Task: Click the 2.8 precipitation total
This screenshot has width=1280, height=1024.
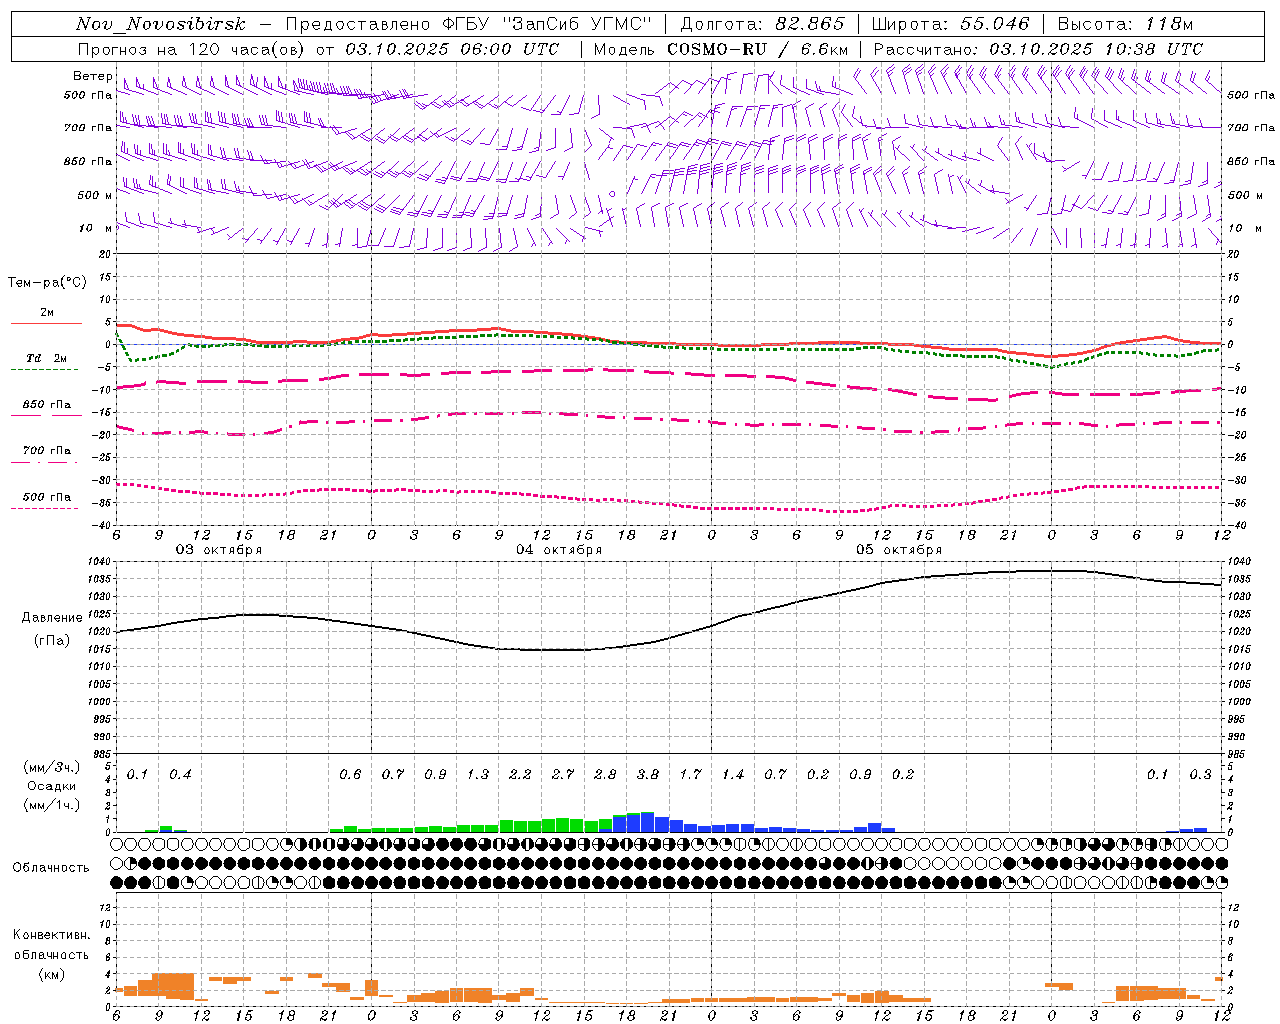Action: point(605,775)
